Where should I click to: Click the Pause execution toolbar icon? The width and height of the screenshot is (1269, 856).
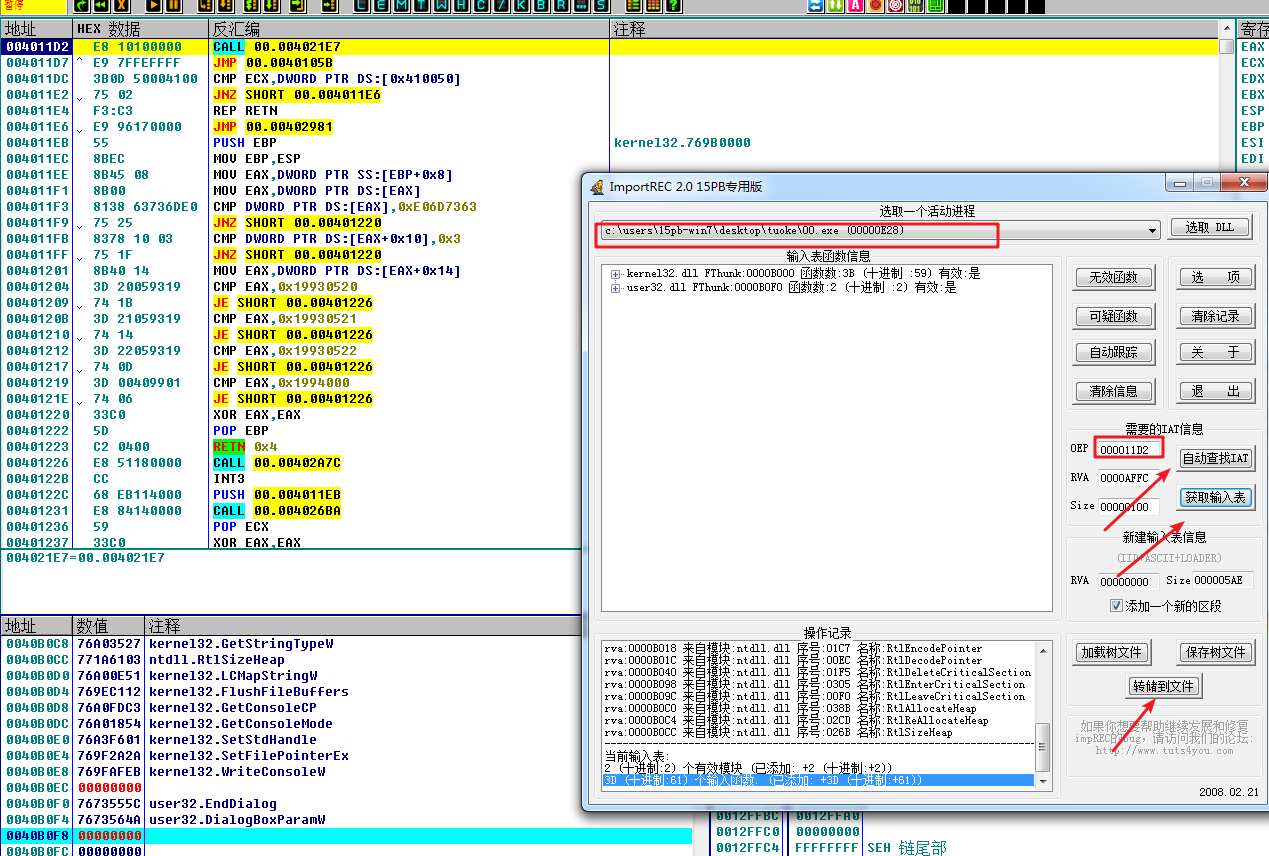click(x=174, y=5)
